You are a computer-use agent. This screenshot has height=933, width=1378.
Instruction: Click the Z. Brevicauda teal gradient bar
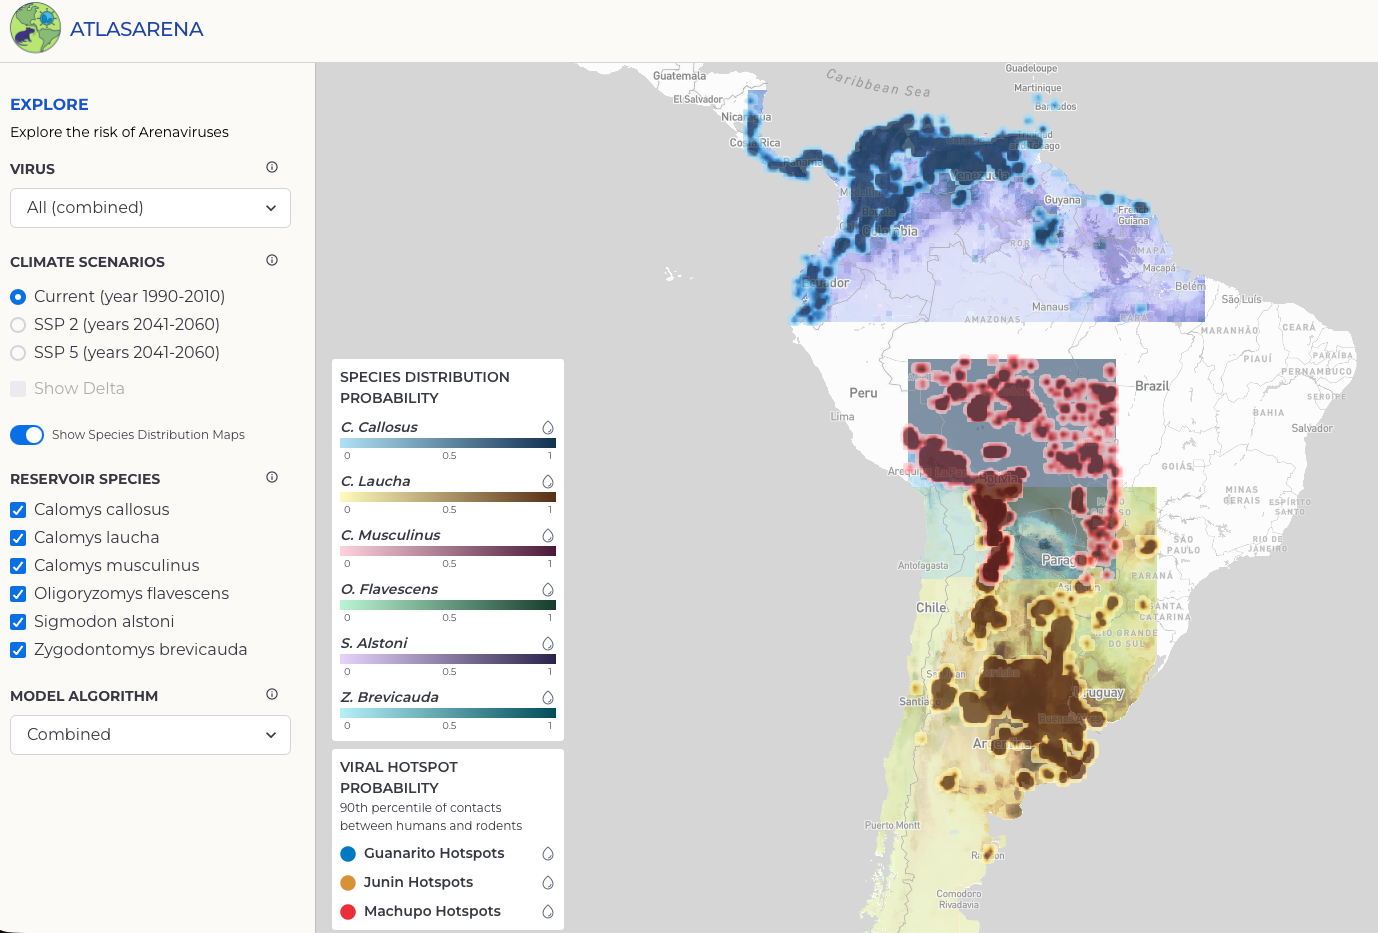(x=448, y=713)
